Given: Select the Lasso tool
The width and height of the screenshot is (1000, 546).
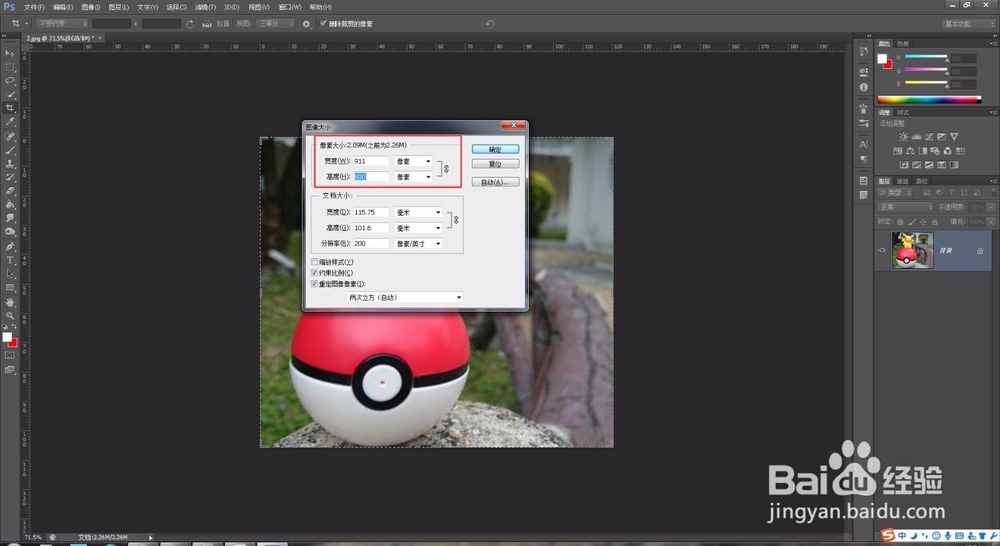Looking at the screenshot, I should click(x=10, y=80).
